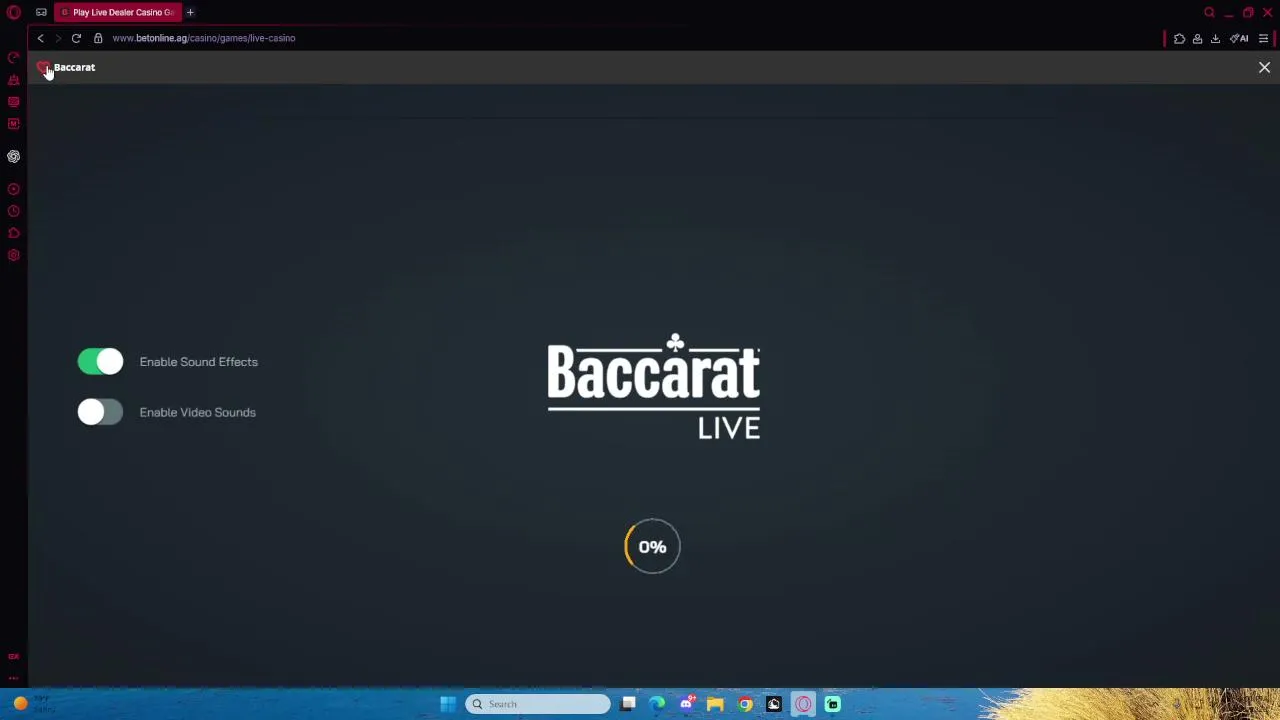
Task: Open the profile account icon in toolbar
Action: tap(1197, 39)
